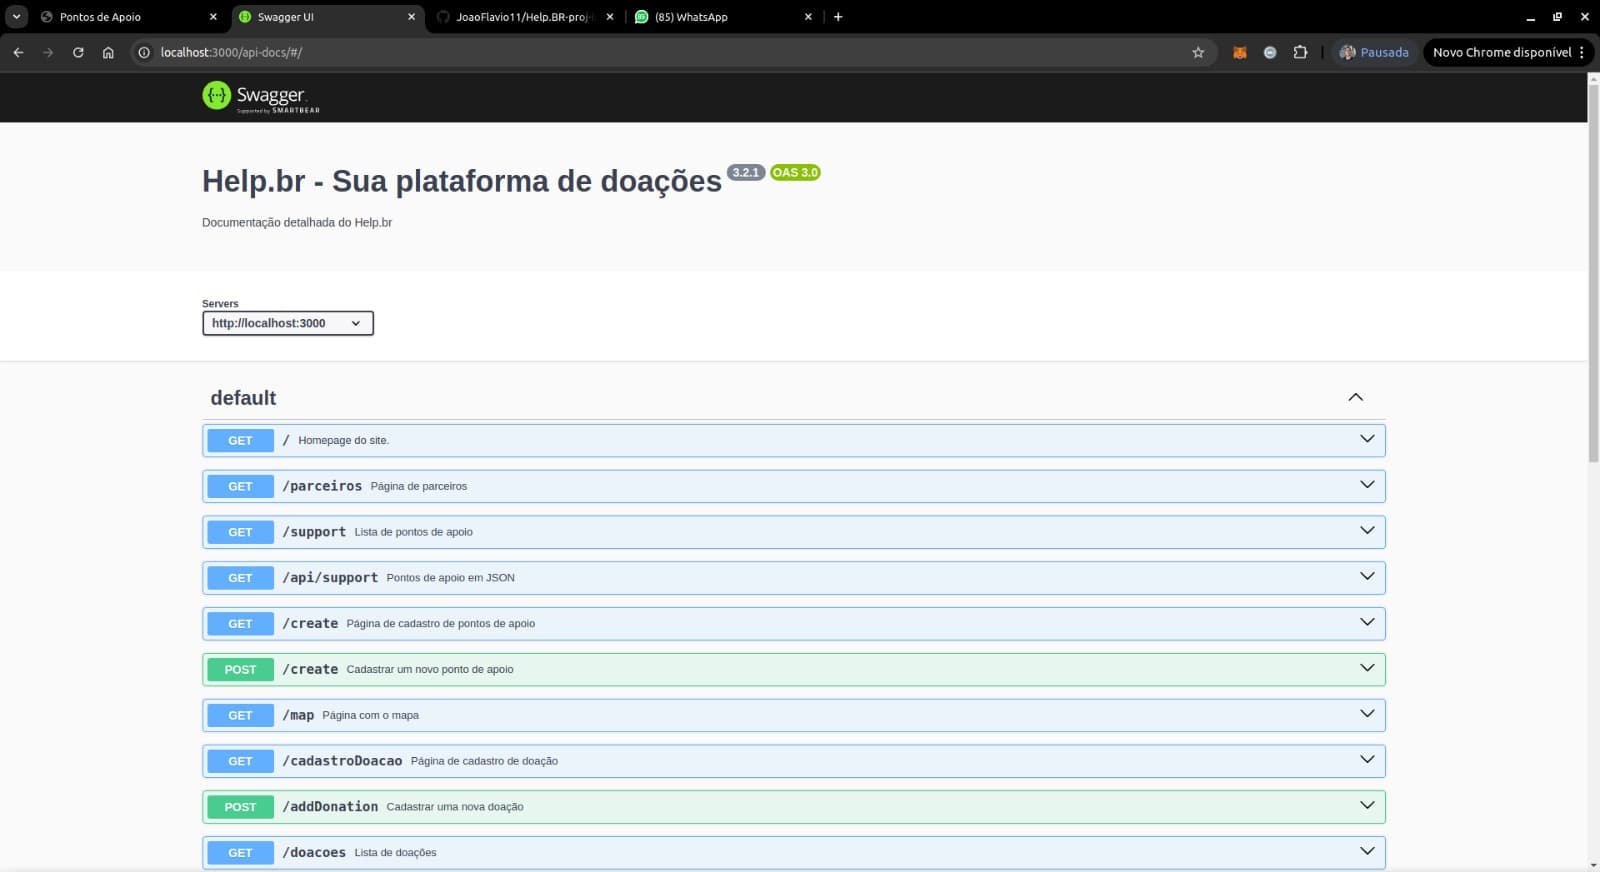Click the Novo Chrome disponível button
This screenshot has width=1600, height=872.
tap(1501, 53)
